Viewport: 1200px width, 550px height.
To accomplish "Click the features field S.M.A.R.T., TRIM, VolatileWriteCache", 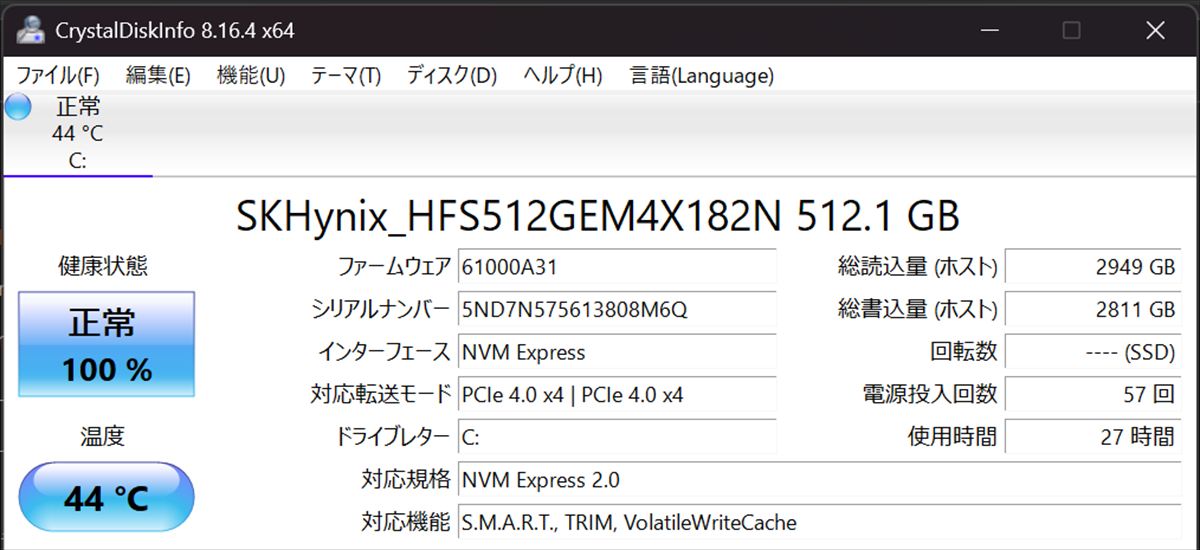I will 819,523.
